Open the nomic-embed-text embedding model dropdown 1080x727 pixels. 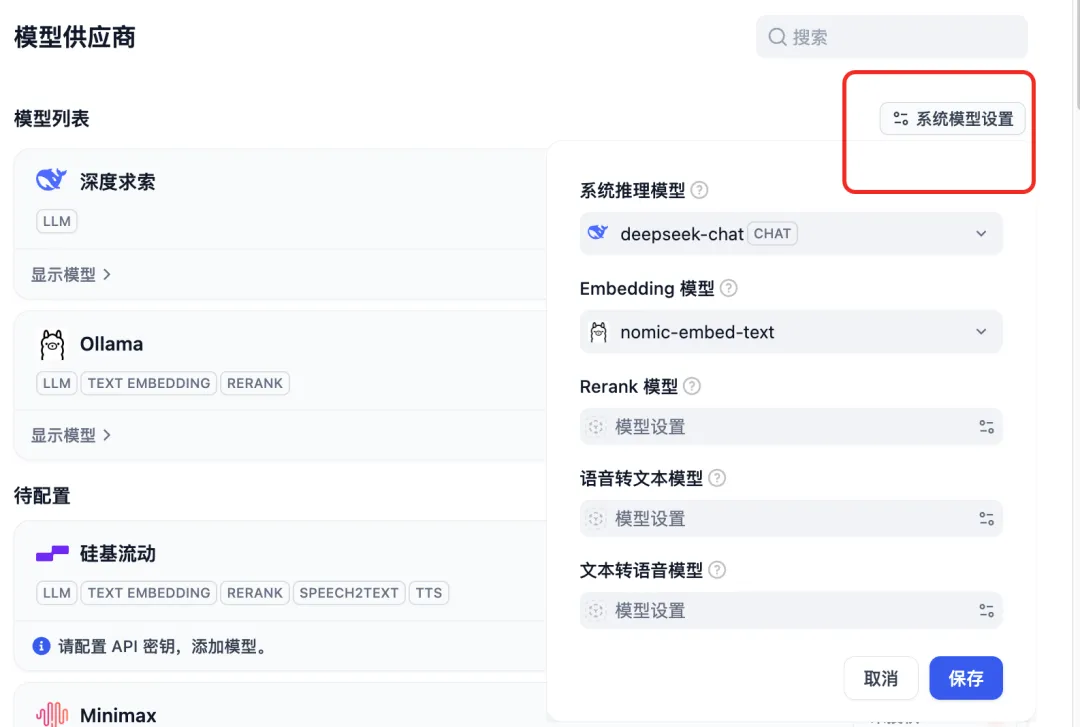(x=791, y=332)
